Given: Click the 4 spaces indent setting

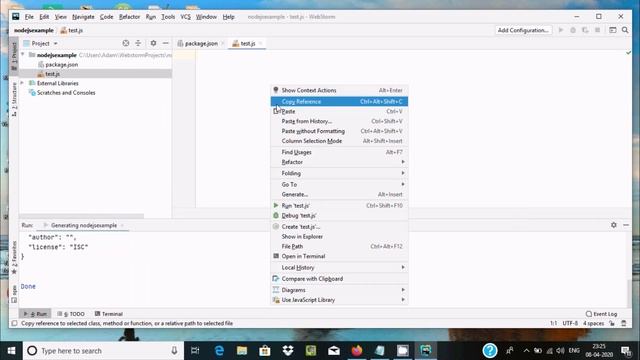Looking at the screenshot, I should click(593, 323).
